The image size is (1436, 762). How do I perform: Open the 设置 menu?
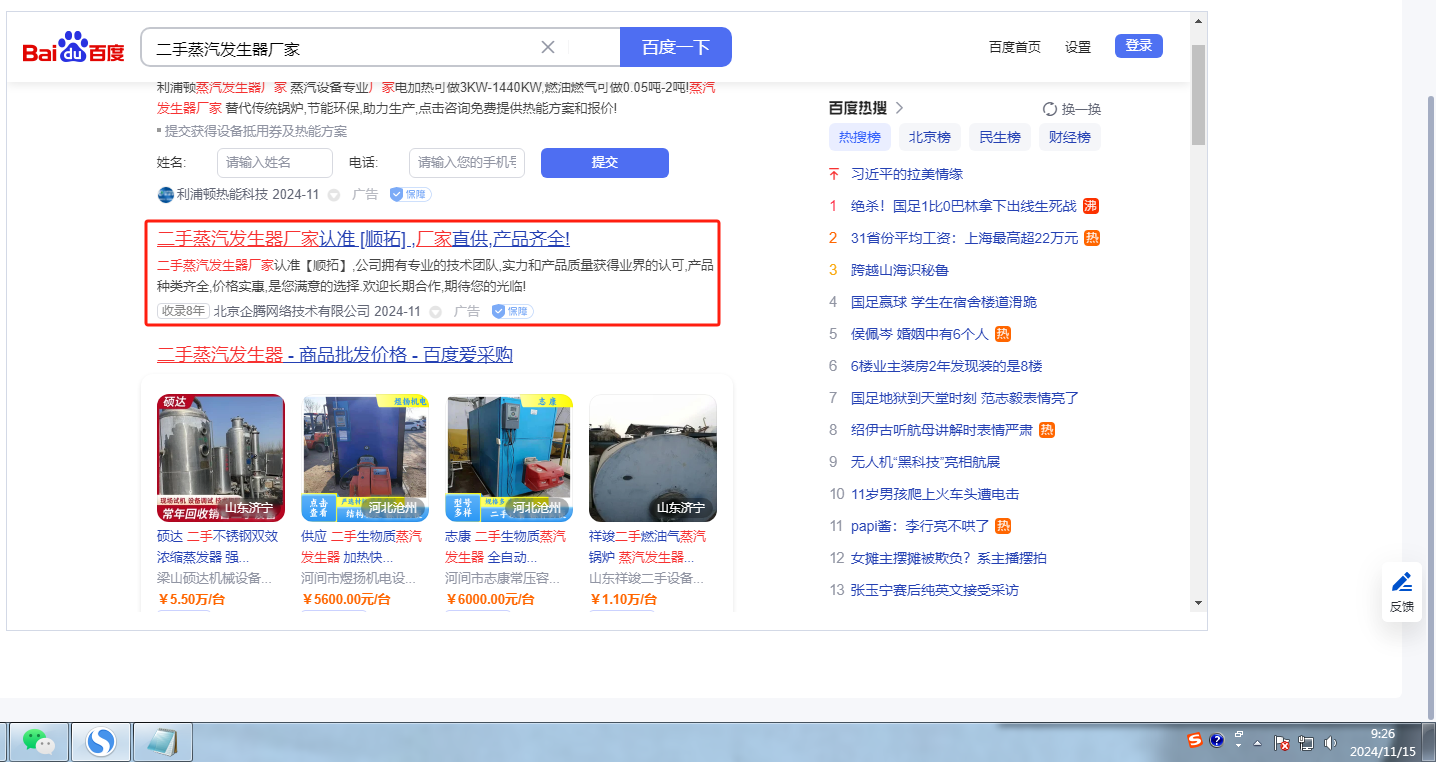[x=1078, y=47]
